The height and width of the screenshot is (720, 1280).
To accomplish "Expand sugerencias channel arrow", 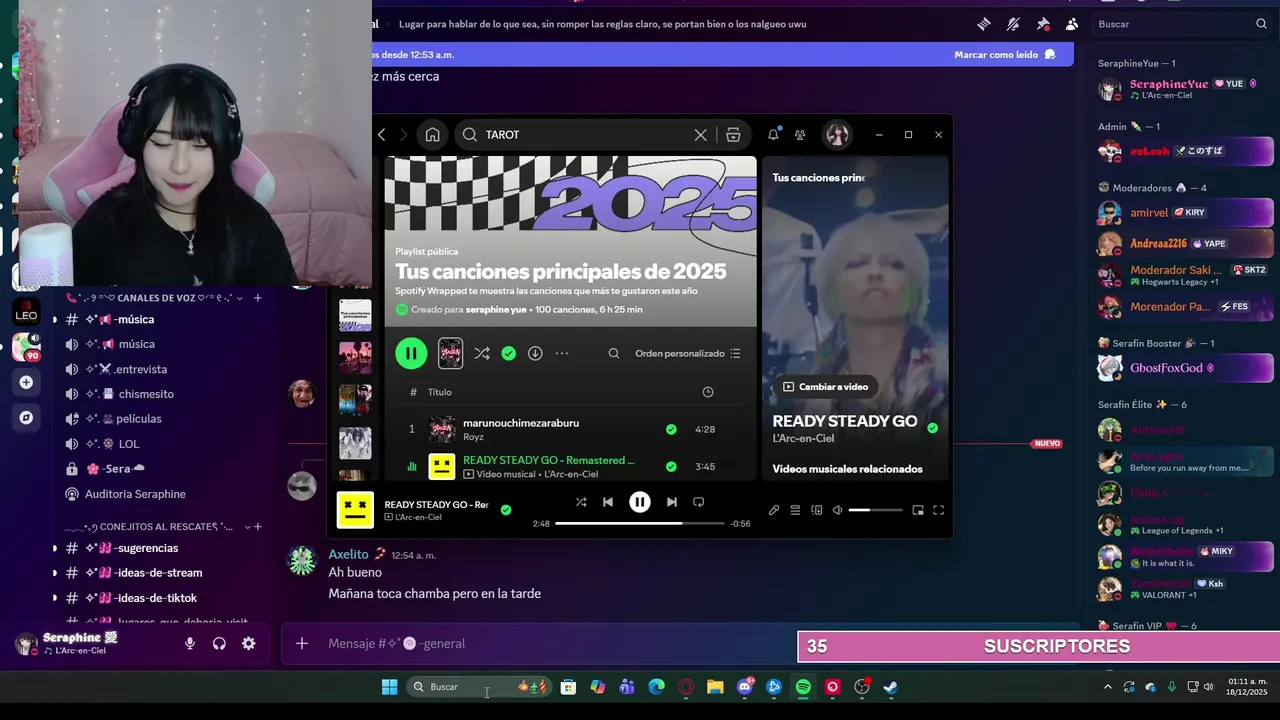I will pos(55,548).
